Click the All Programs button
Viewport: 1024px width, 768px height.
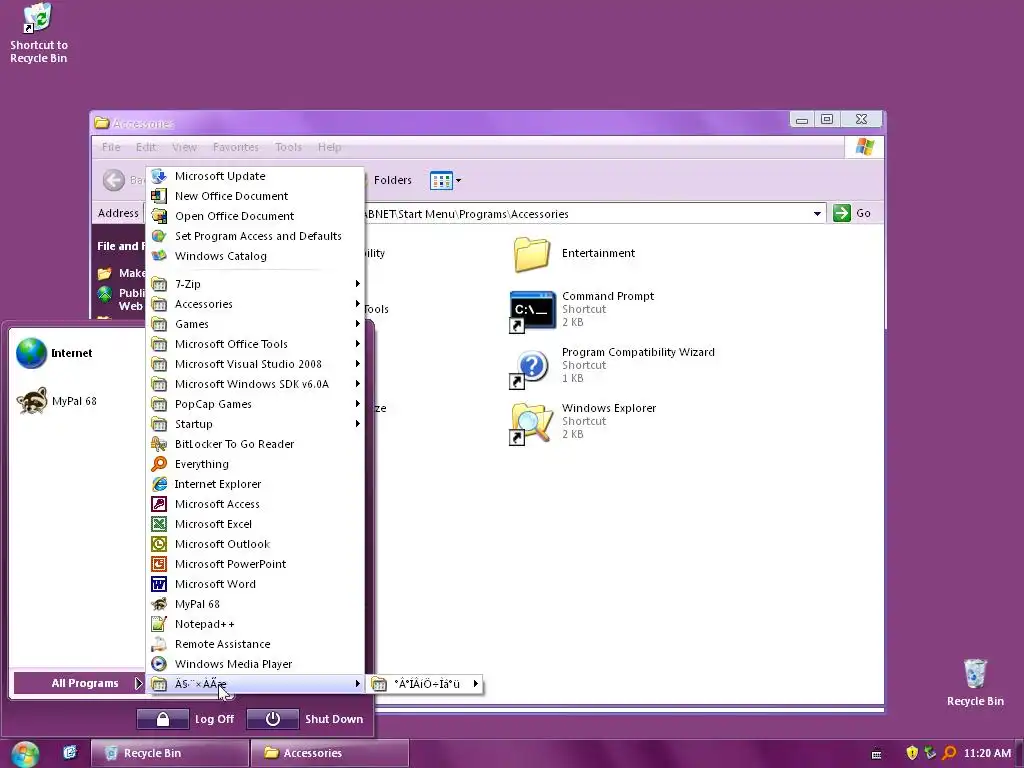coord(78,683)
